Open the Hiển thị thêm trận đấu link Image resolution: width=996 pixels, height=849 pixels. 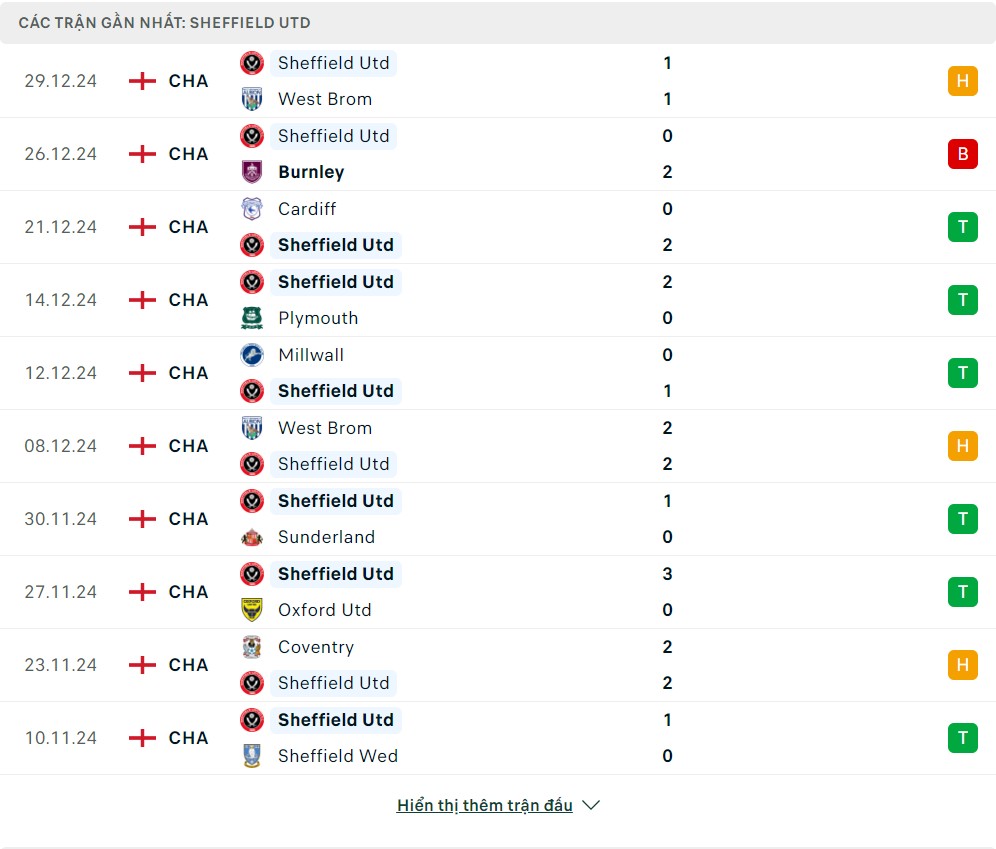485,805
